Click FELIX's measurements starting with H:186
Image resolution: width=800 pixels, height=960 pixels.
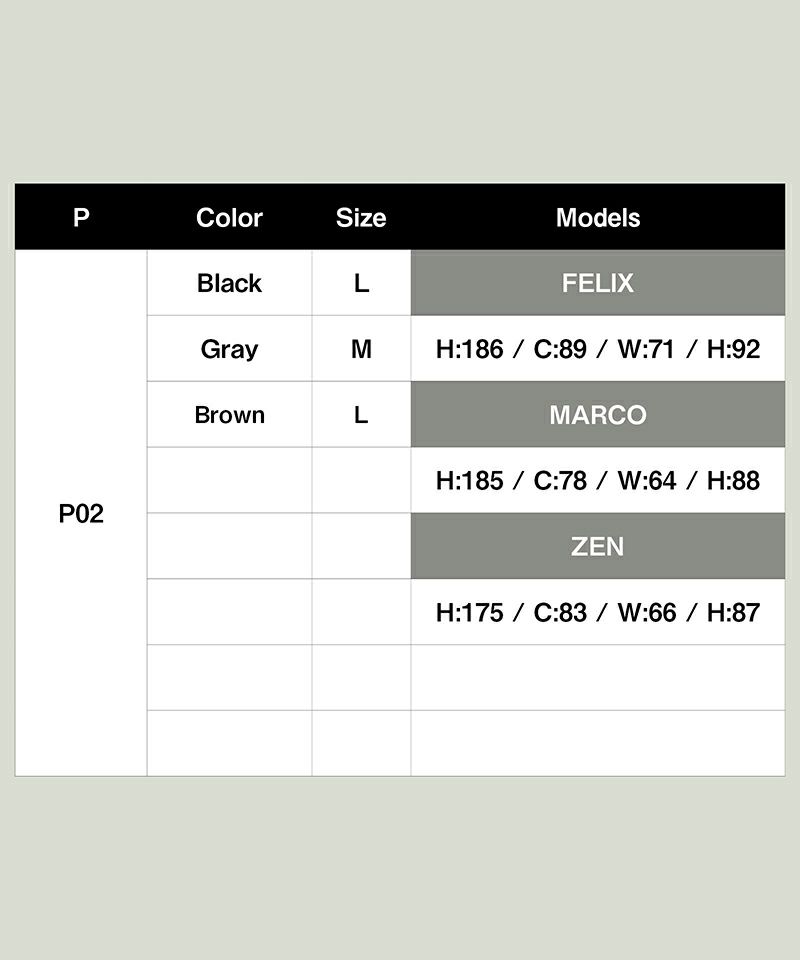598,349
